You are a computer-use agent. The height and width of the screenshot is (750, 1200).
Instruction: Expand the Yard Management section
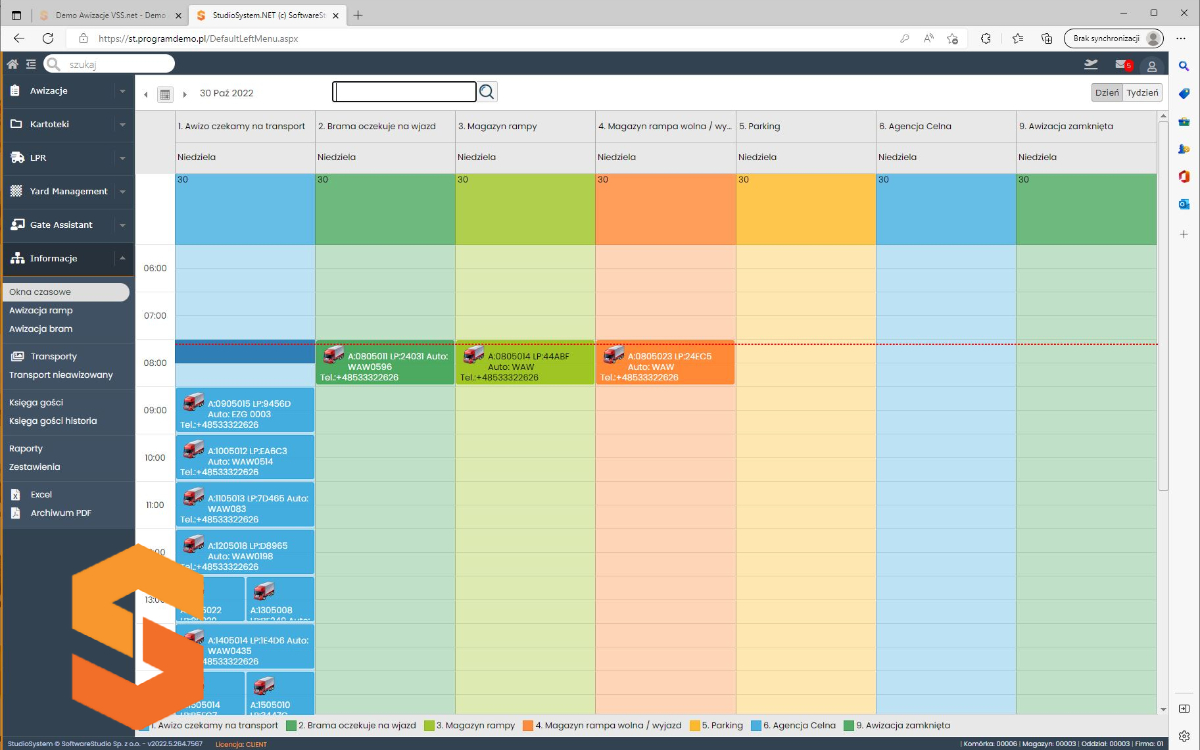(67, 191)
